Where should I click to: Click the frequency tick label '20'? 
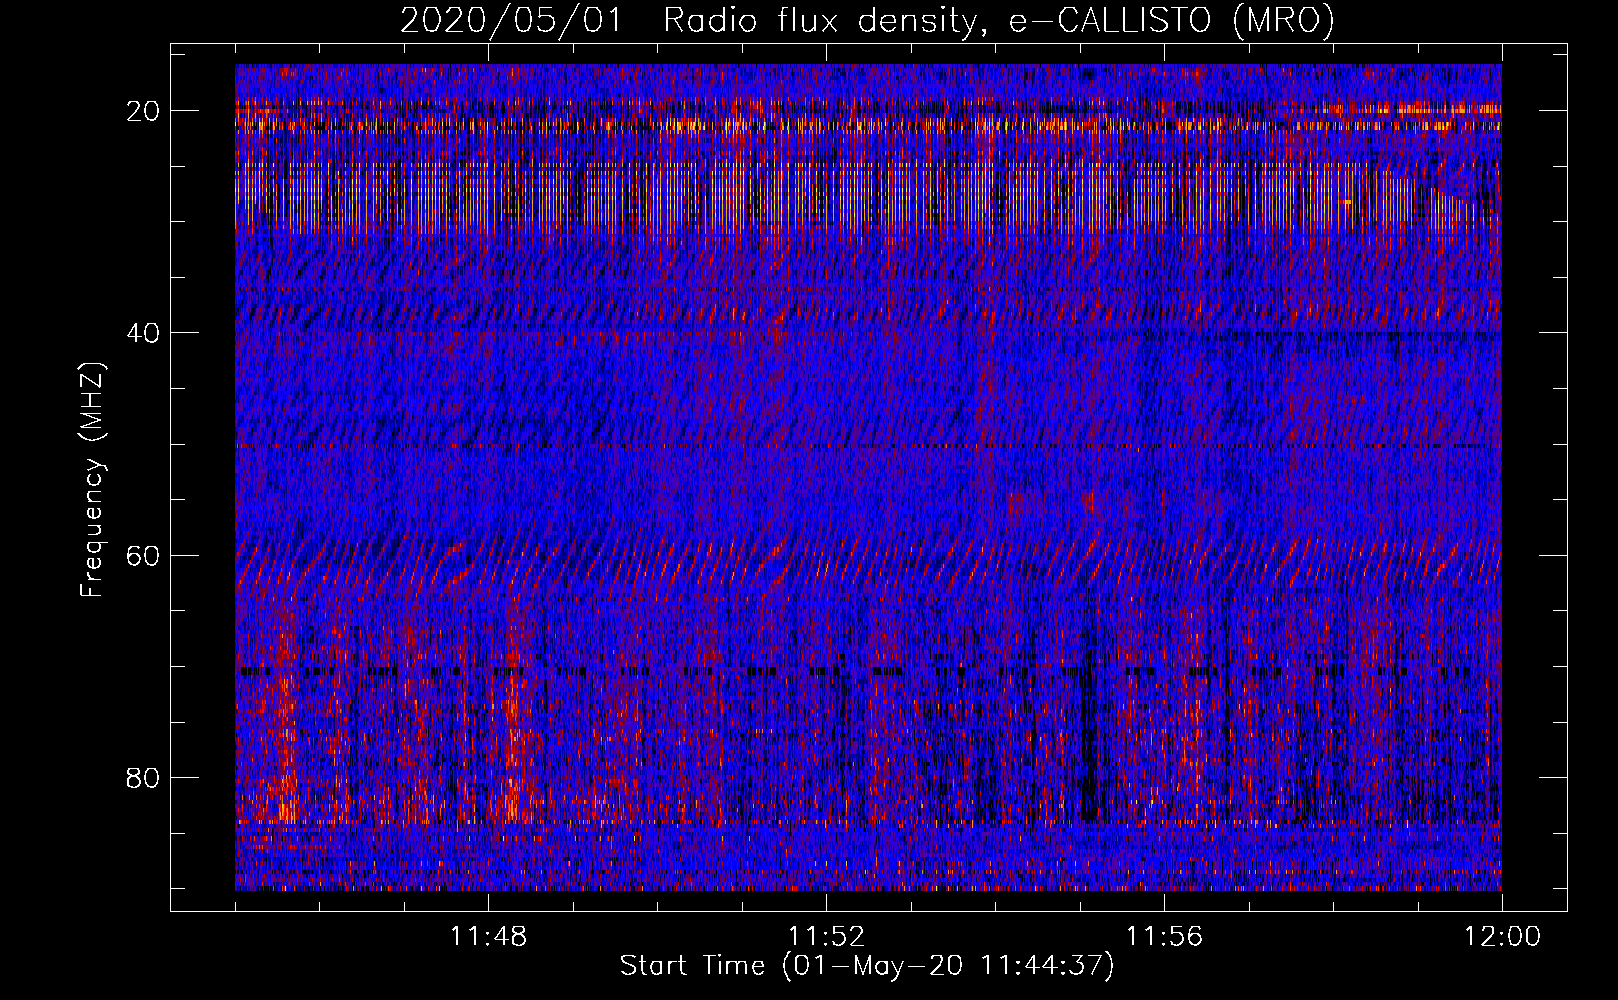point(144,111)
